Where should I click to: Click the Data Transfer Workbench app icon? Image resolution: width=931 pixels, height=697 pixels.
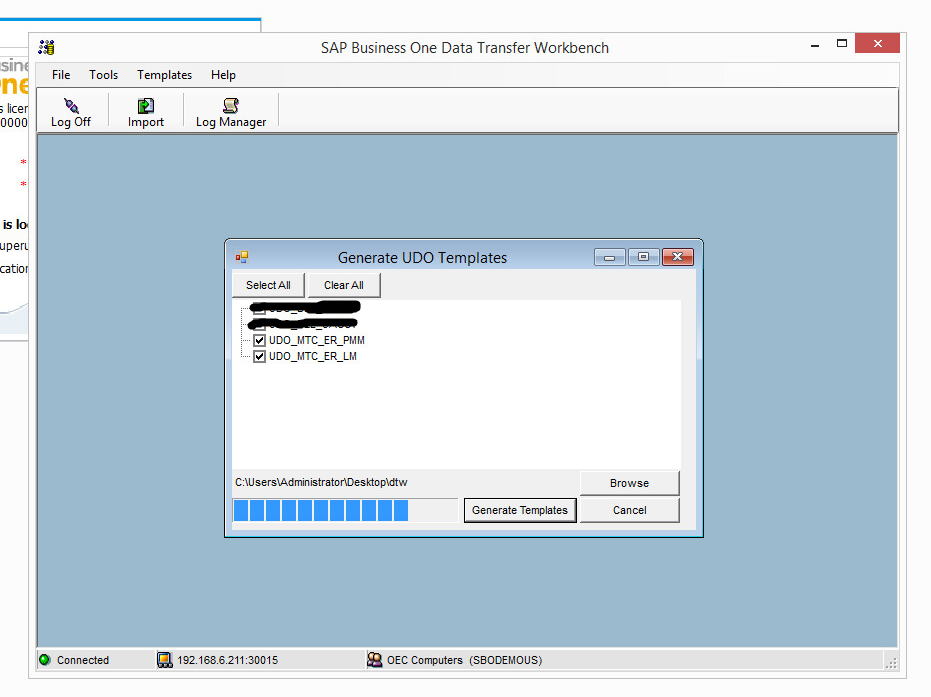[47, 47]
